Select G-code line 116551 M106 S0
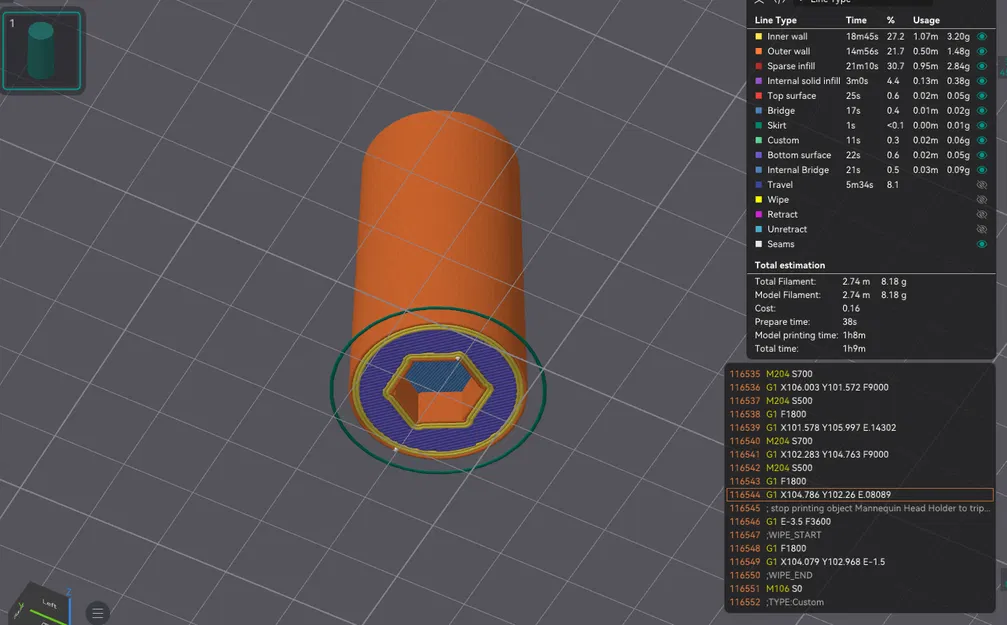The image size is (1007, 625). 860,588
